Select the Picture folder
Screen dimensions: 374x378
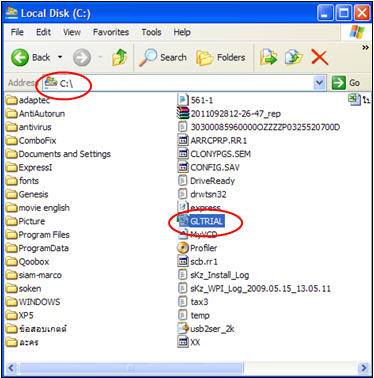pos(26,221)
